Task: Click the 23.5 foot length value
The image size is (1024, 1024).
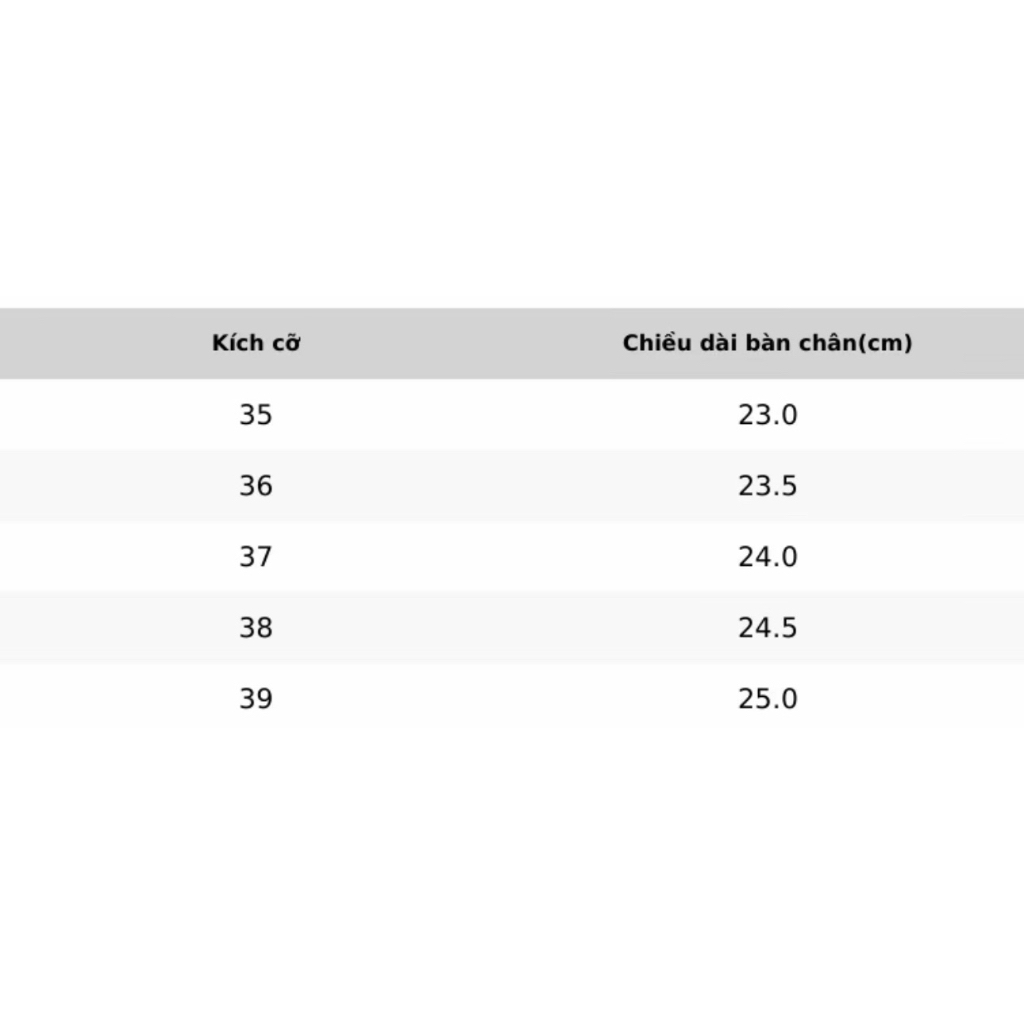Action: (767, 485)
